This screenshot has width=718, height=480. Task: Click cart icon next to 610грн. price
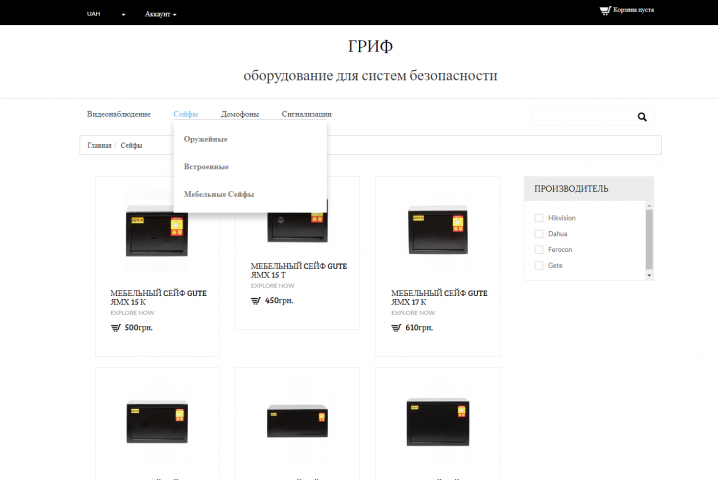click(x=396, y=327)
